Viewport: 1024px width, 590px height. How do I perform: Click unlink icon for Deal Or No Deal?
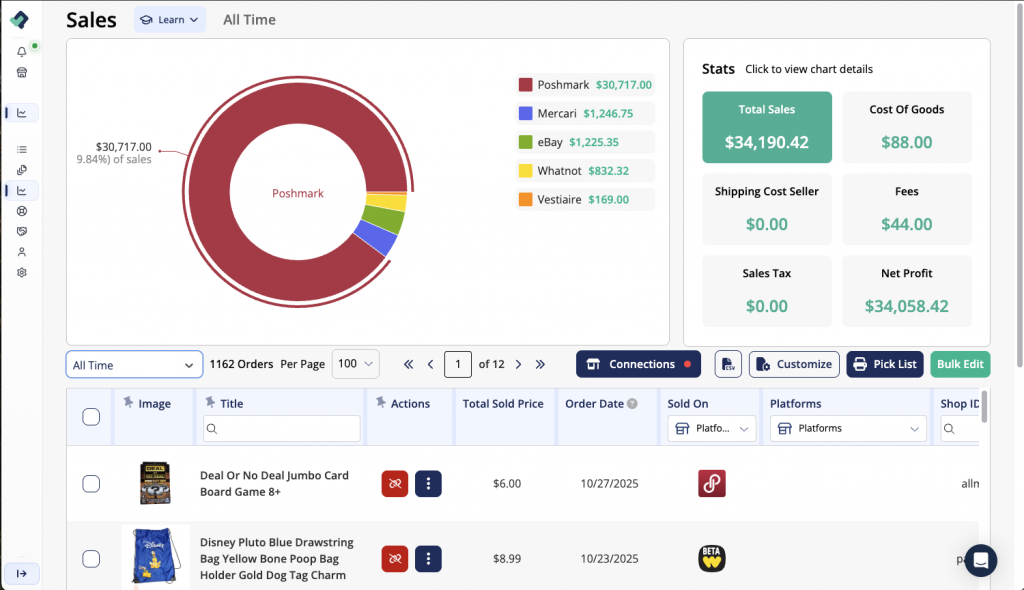pyautogui.click(x=395, y=484)
